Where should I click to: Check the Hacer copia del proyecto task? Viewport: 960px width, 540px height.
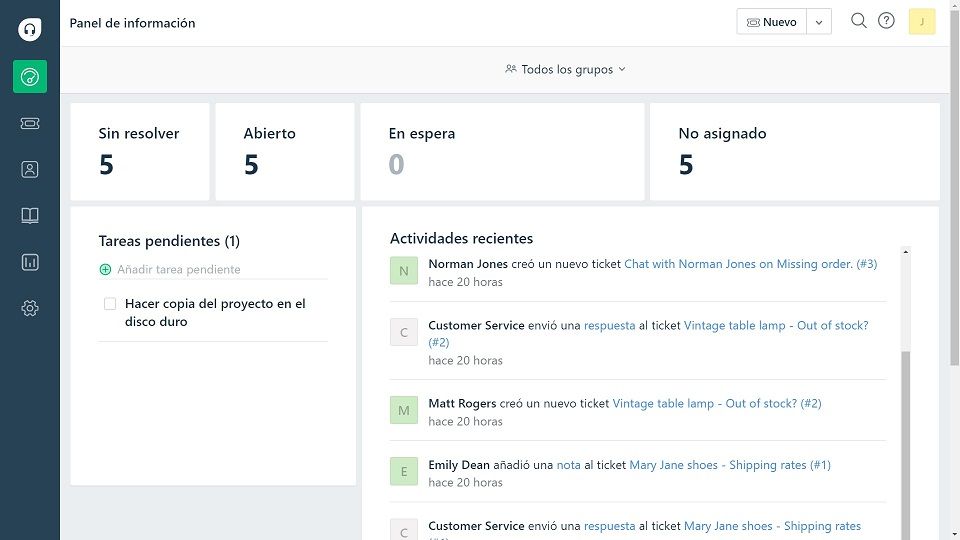[110, 304]
